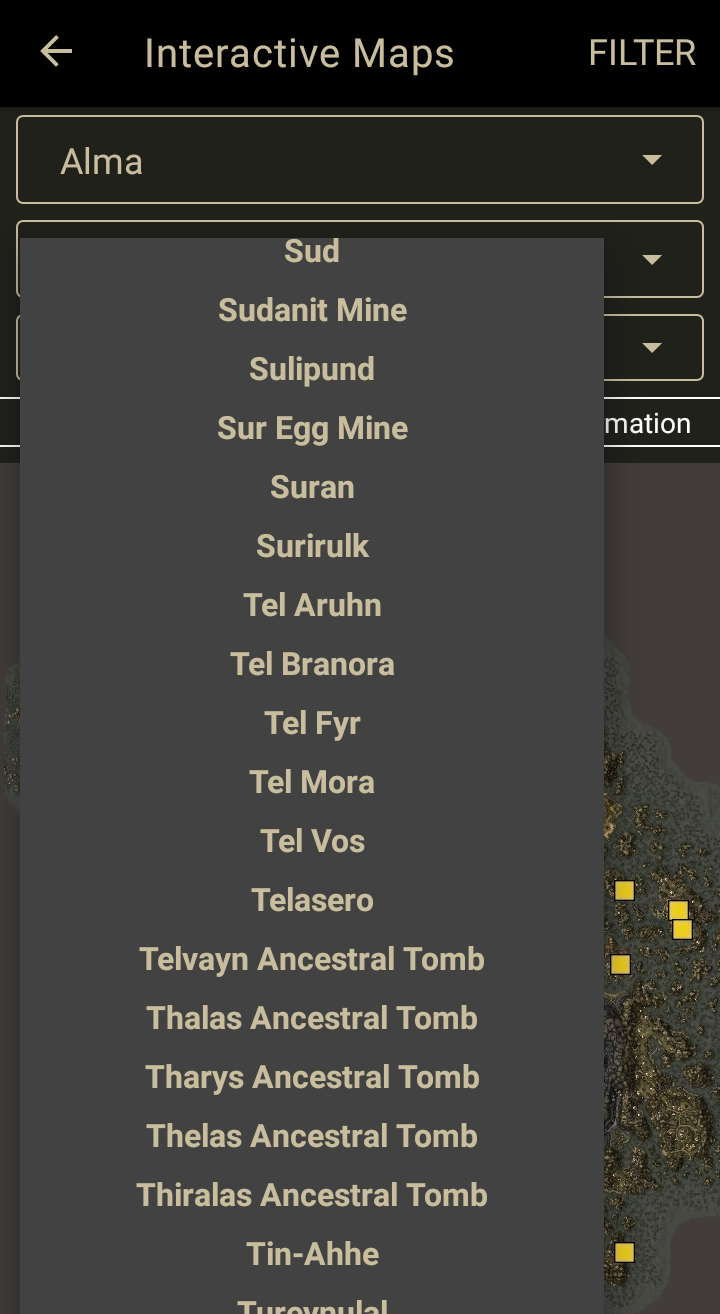720x1314 pixels.
Task: Choose Tel Mora in list
Action: [x=312, y=782]
